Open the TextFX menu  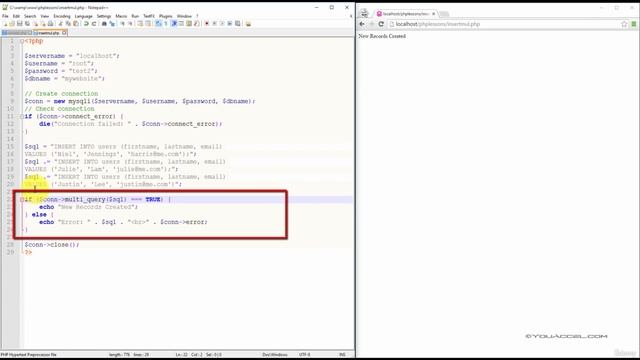pyautogui.click(x=149, y=16)
